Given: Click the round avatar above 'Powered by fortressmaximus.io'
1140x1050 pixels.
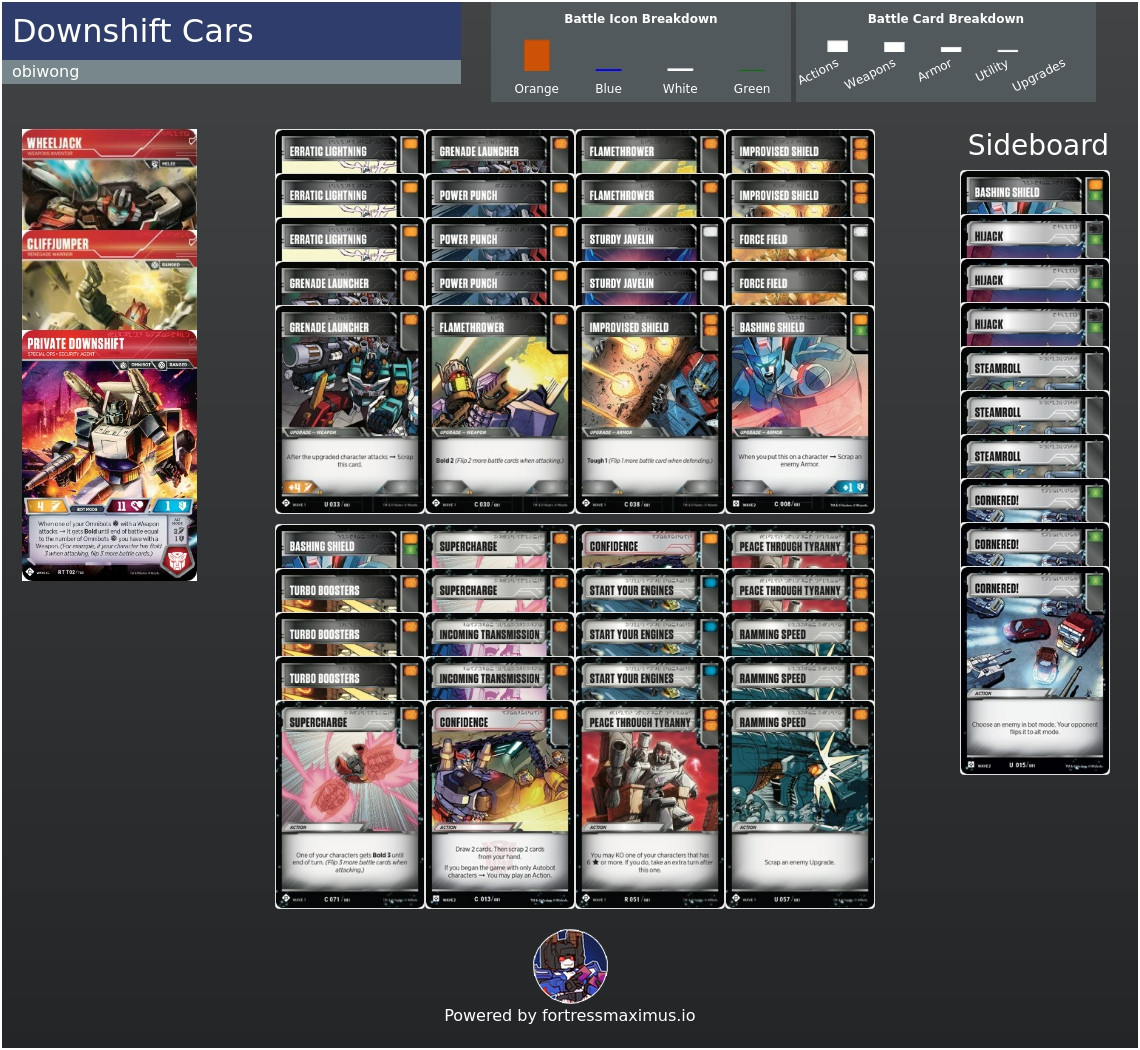Looking at the screenshot, I should [x=571, y=966].
